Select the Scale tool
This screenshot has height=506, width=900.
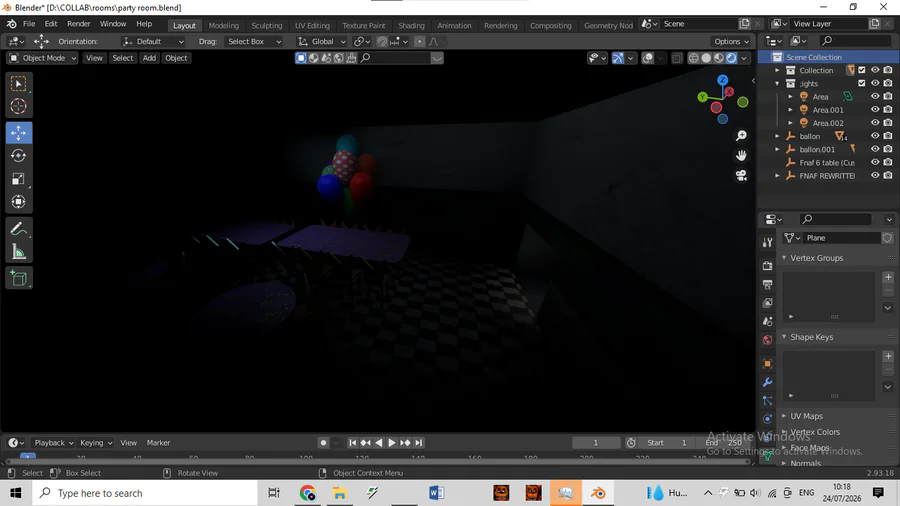coord(18,179)
